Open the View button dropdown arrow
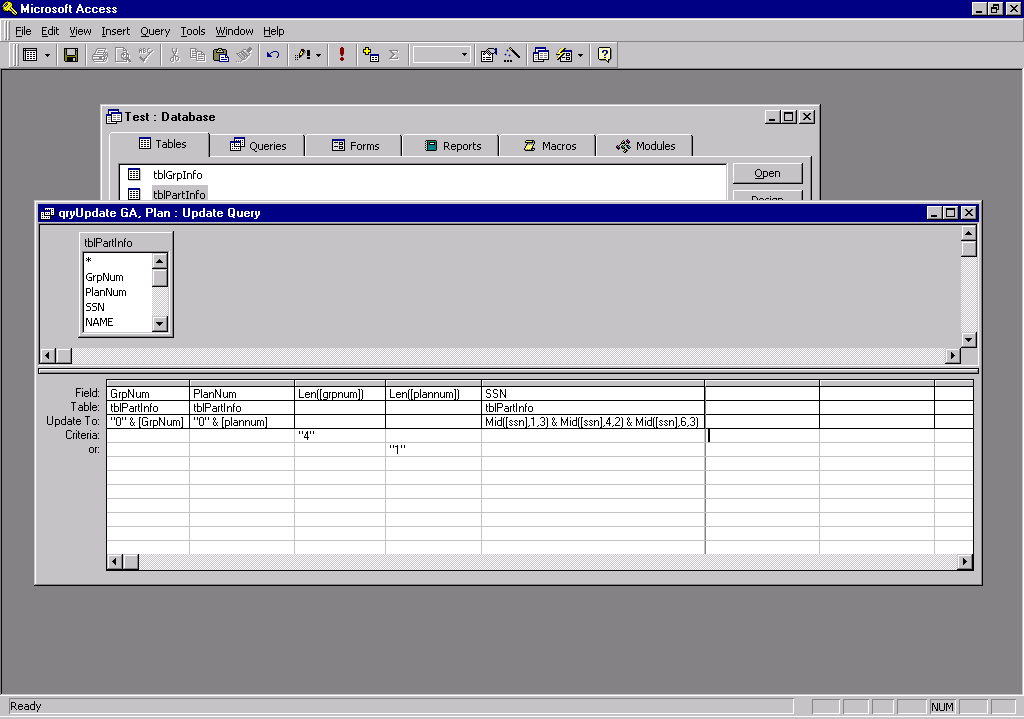 [47, 55]
